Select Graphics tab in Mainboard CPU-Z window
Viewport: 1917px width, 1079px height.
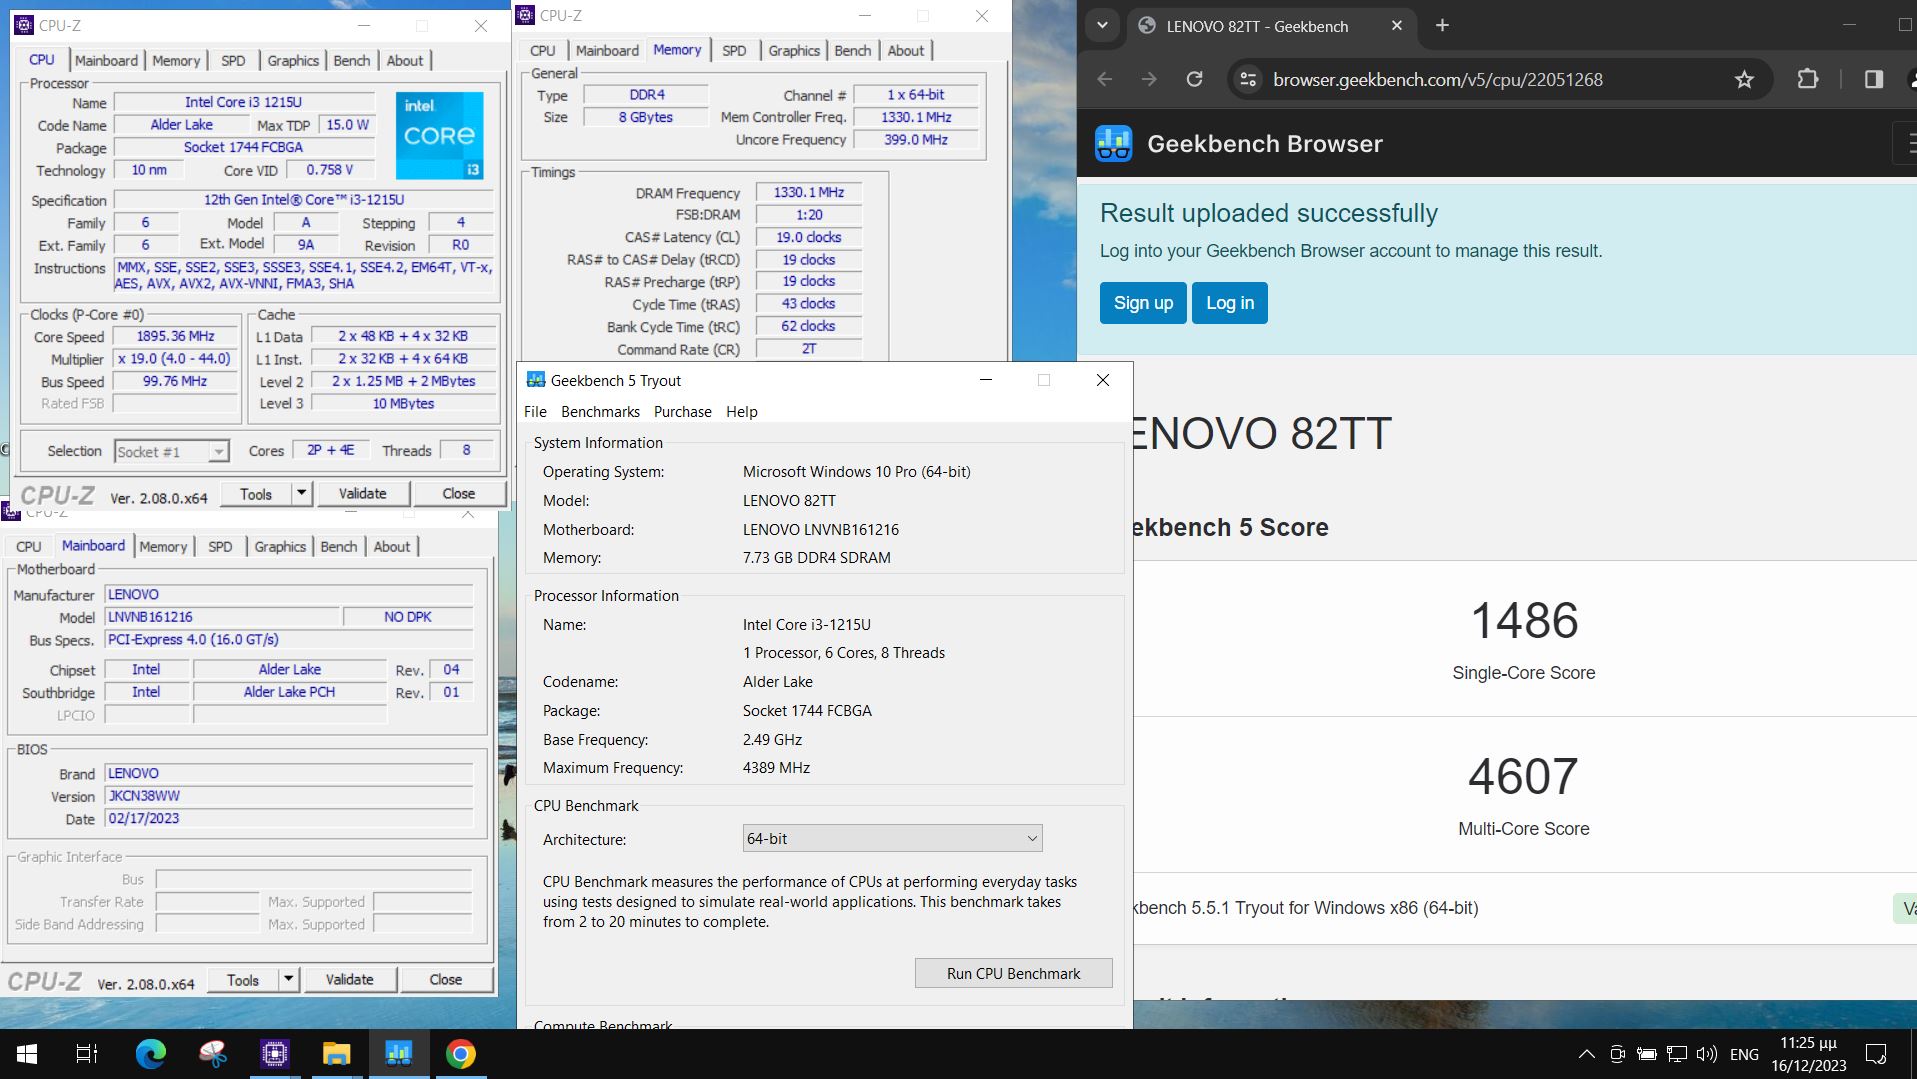280,547
